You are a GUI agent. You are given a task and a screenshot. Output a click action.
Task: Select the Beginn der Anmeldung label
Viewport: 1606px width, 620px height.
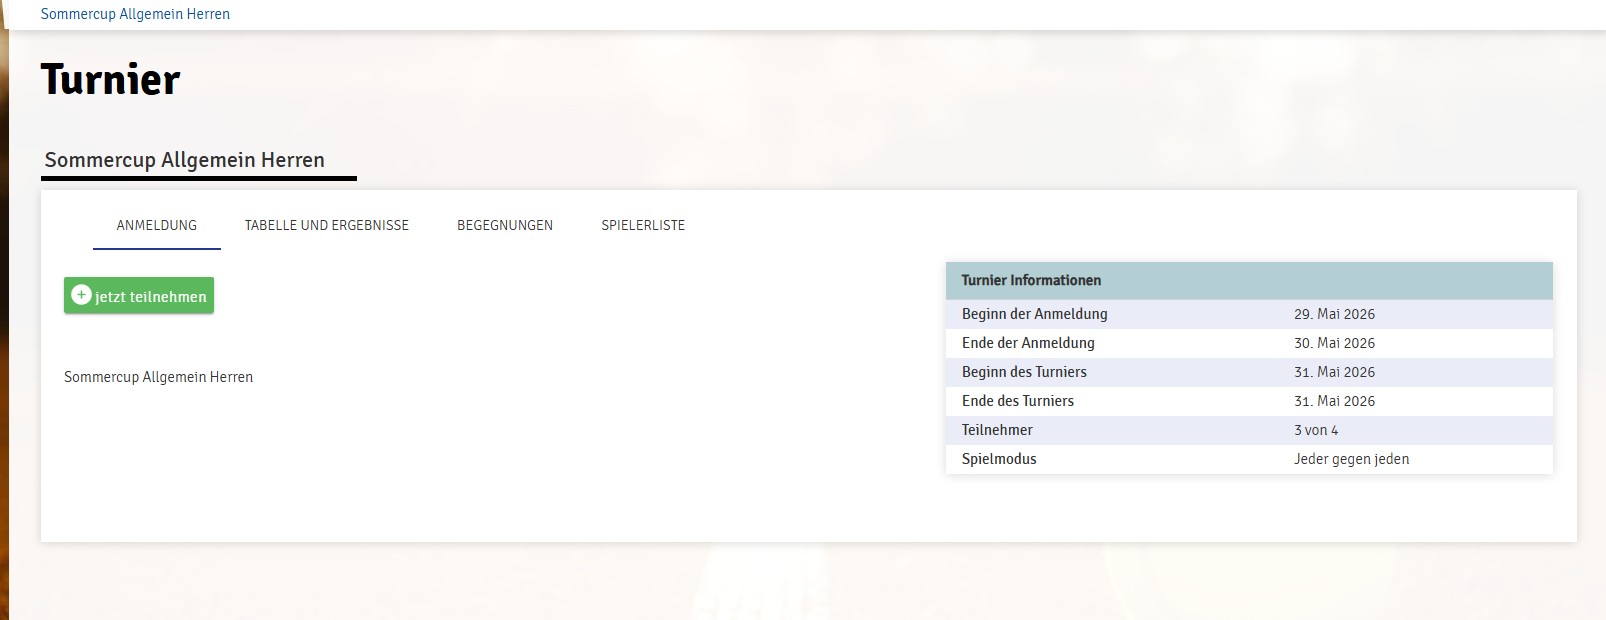click(x=1035, y=314)
